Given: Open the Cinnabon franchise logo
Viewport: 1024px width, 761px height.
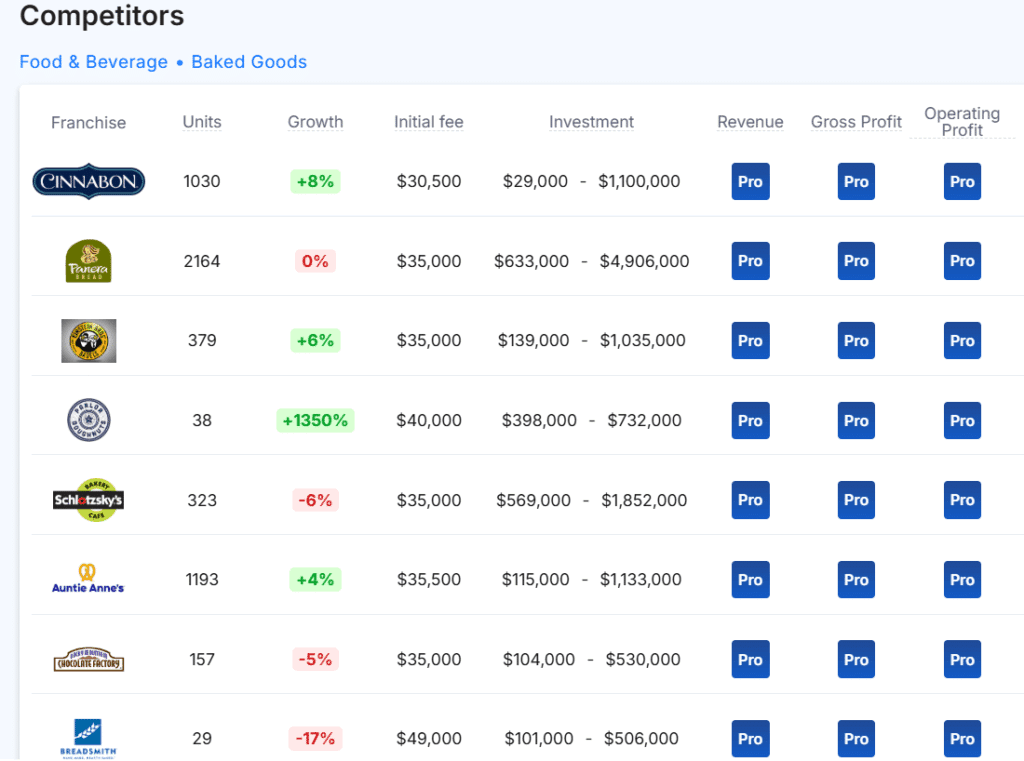Looking at the screenshot, I should tap(88, 182).
